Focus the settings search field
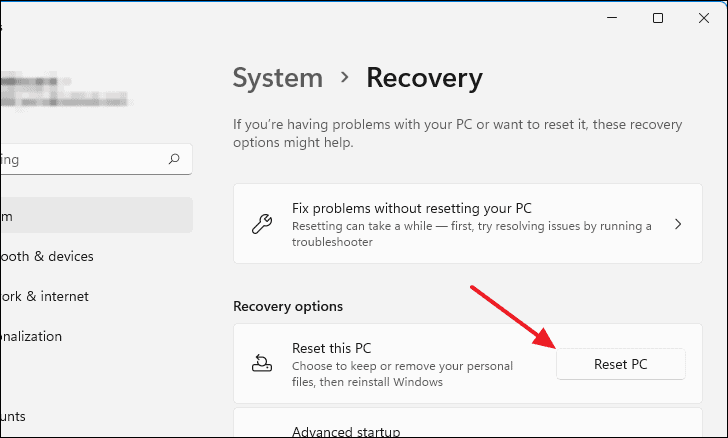Viewport: 728px width, 438px height. click(x=96, y=159)
